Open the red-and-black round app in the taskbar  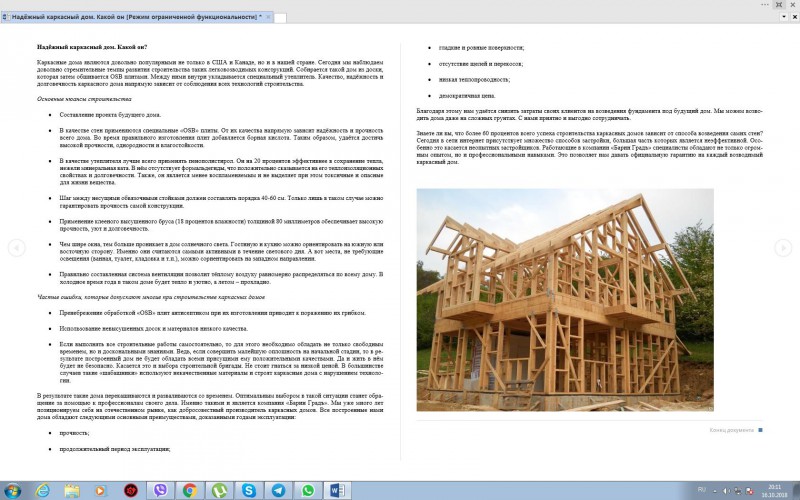[131, 491]
